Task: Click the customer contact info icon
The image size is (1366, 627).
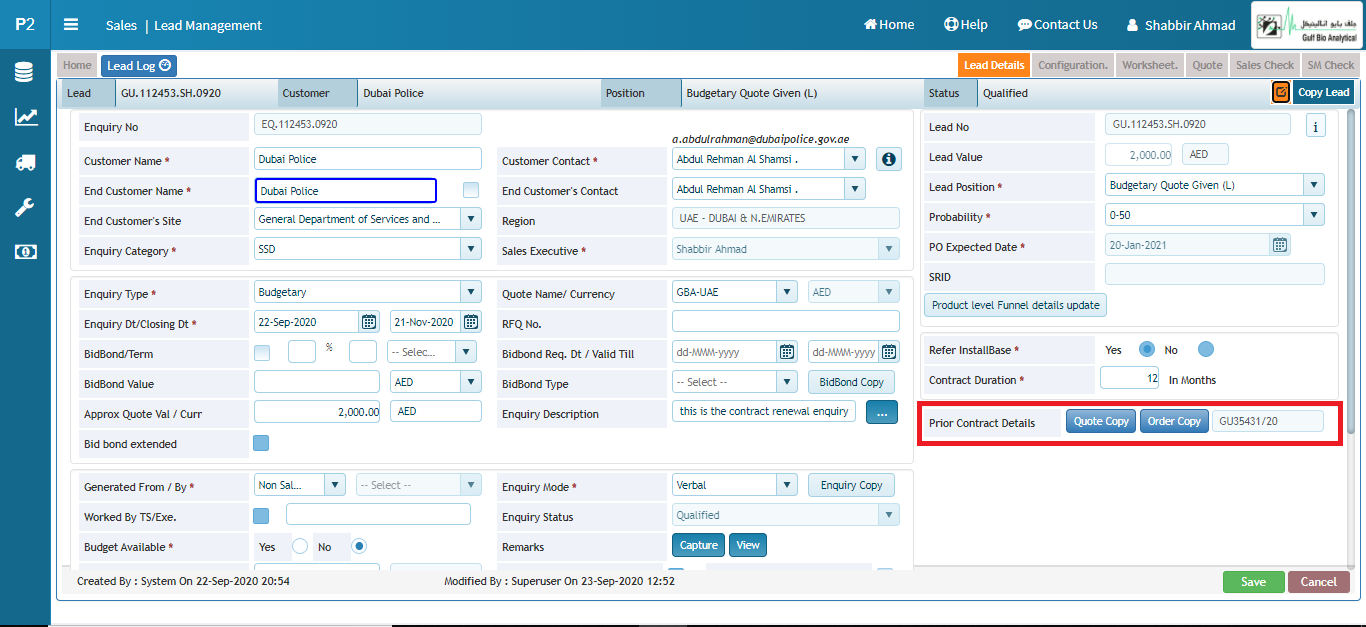Action: tap(888, 159)
